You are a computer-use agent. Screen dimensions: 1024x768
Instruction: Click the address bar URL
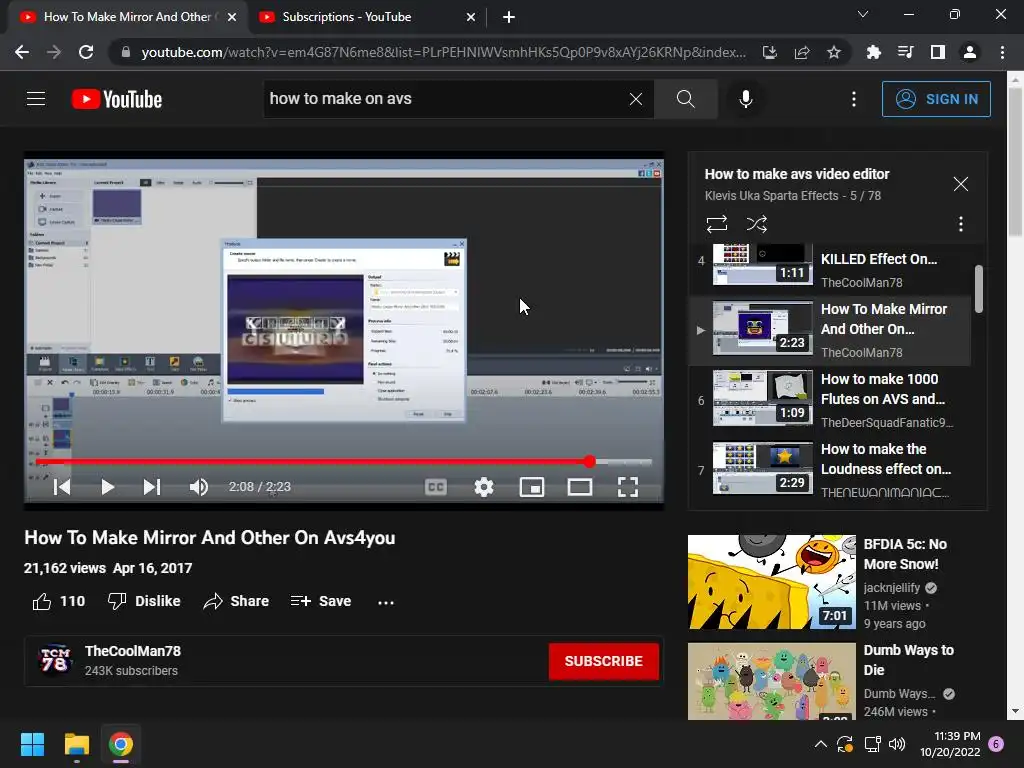[443, 52]
